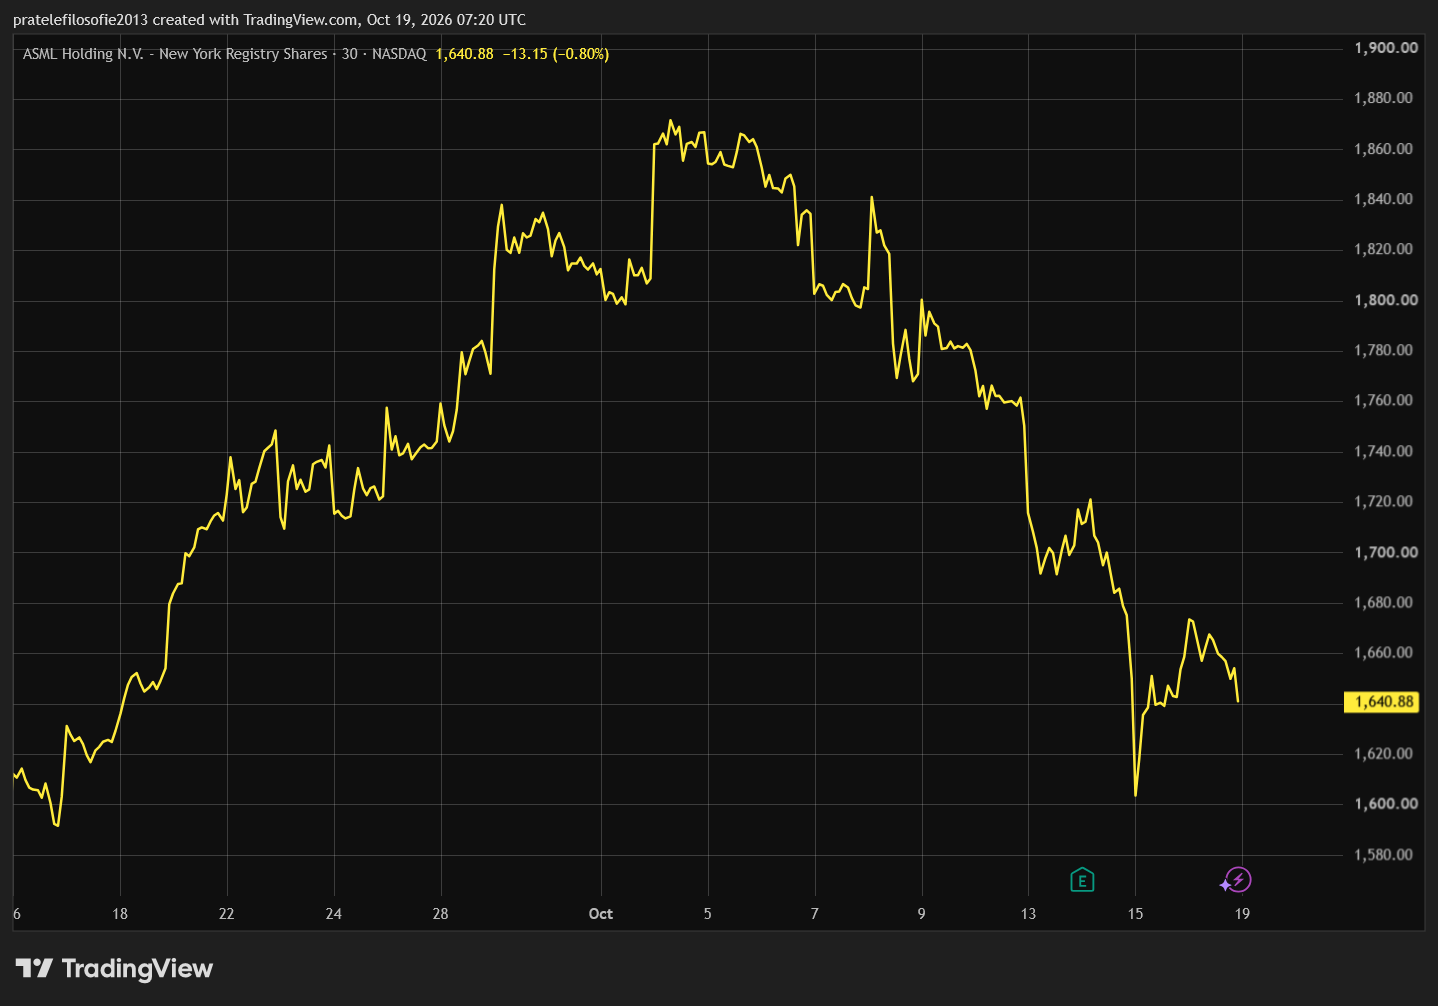This screenshot has height=1006, width=1438.
Task: Click the 1,700.00 price axis label
Action: (1386, 552)
